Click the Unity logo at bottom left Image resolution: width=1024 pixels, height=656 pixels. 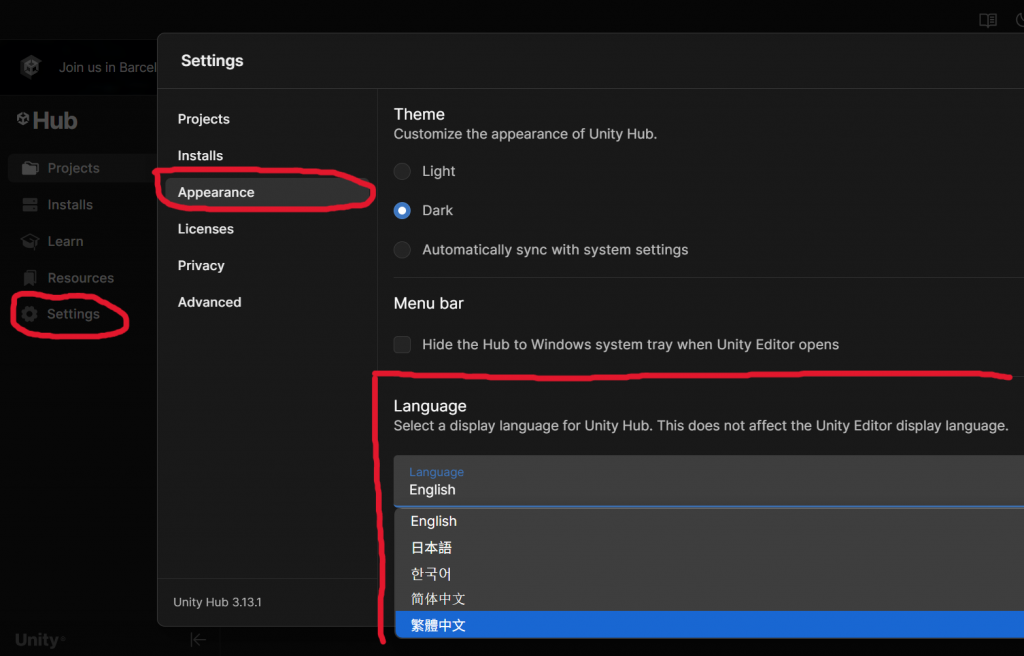click(39, 640)
